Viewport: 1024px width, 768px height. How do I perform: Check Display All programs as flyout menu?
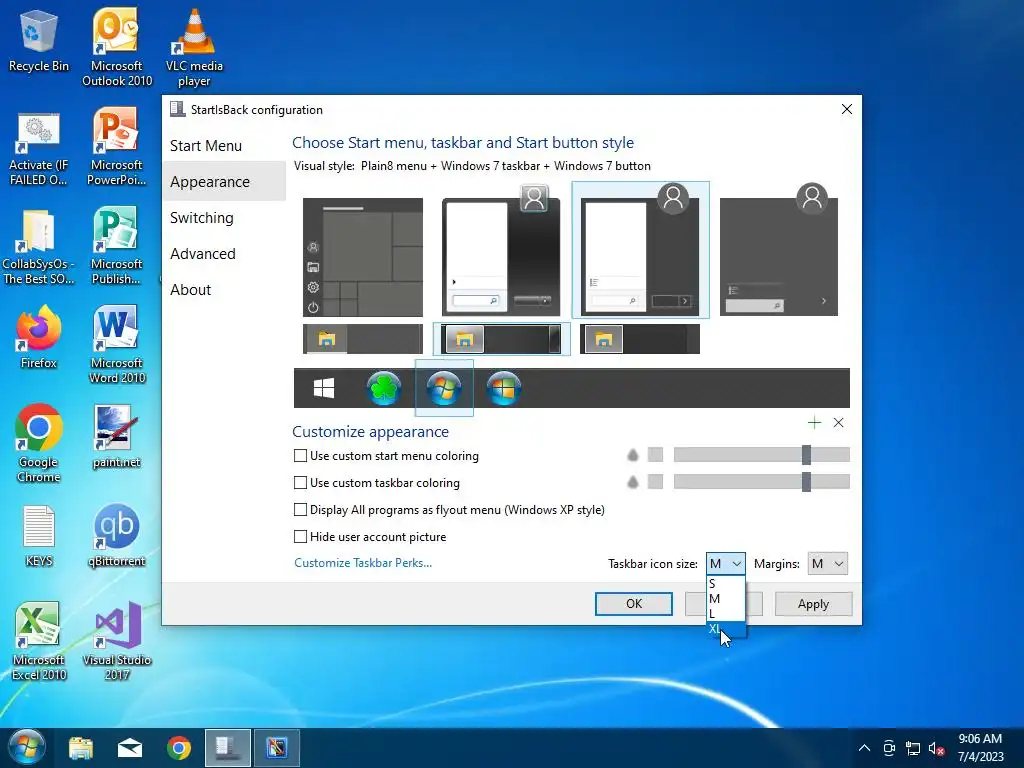(300, 509)
